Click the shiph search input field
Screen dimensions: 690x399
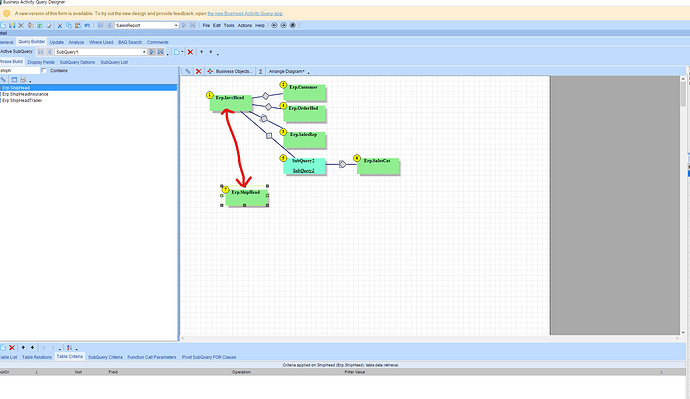point(19,70)
